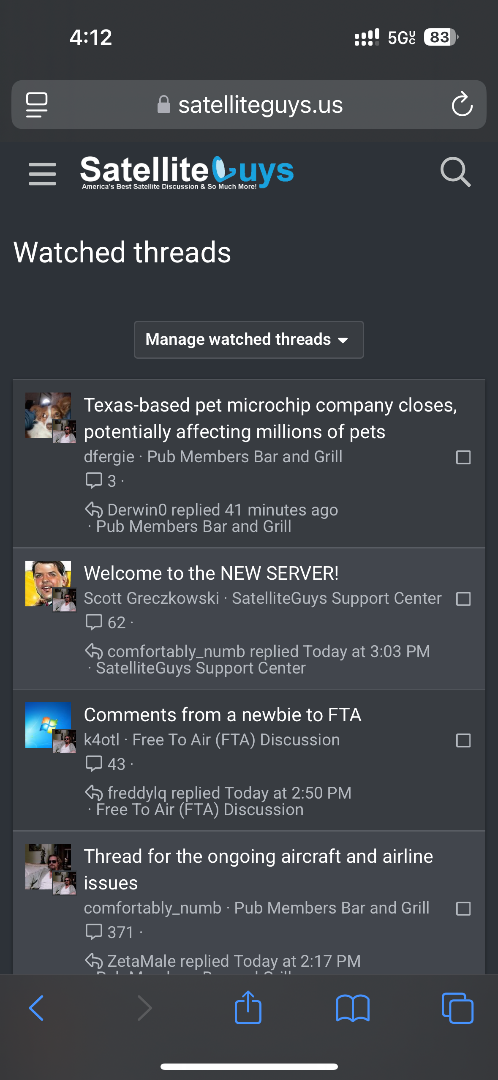The height and width of the screenshot is (1080, 498).
Task: View k4otl's Windows logo avatar
Action: click(48, 725)
